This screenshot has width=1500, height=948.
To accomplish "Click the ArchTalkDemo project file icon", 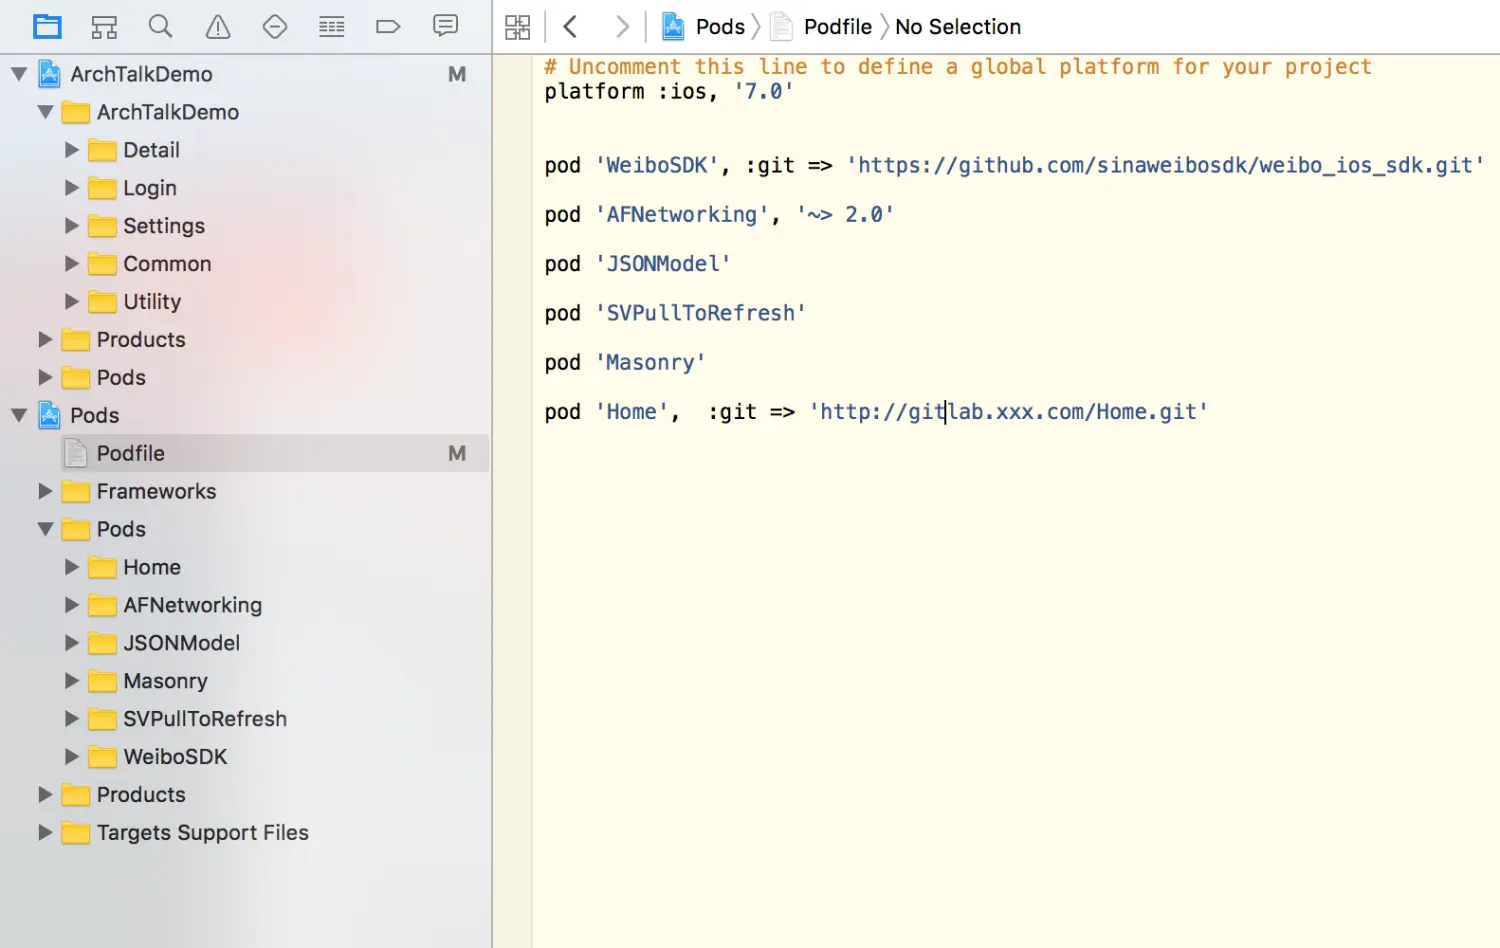I will (x=49, y=74).
